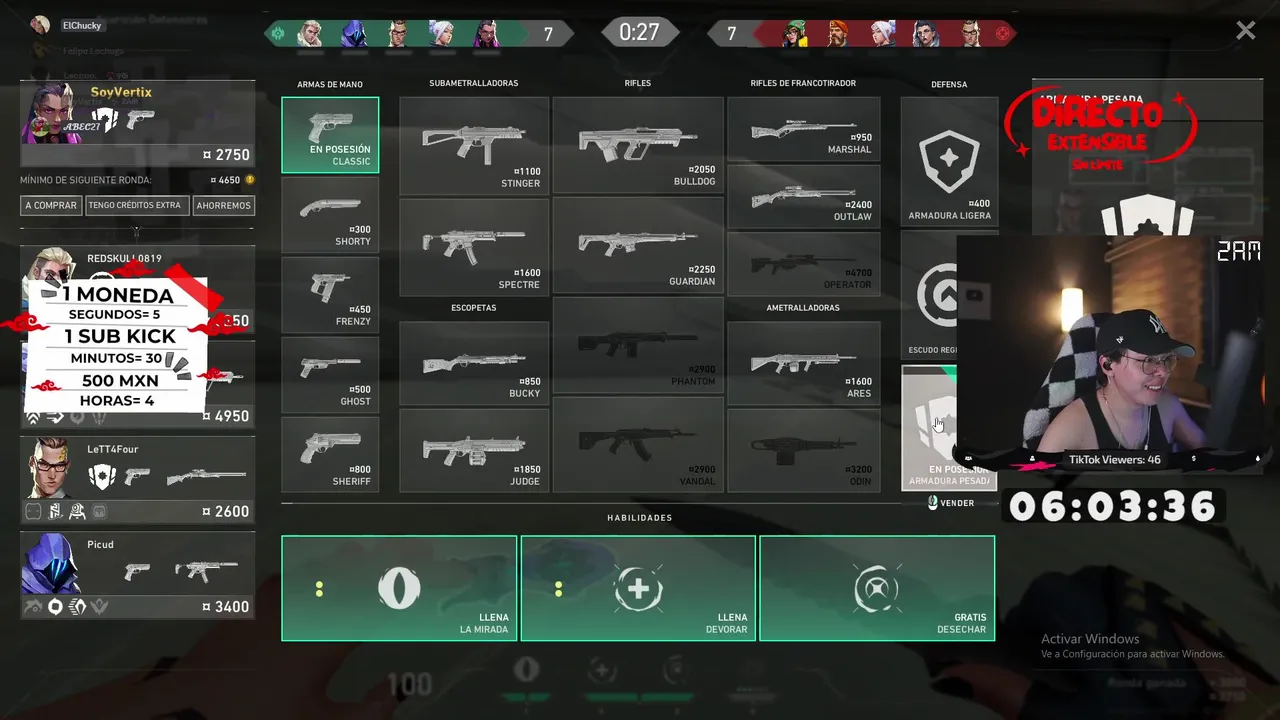1280x720 pixels.
Task: Select the Phantom rifle card
Action: [x=638, y=345]
